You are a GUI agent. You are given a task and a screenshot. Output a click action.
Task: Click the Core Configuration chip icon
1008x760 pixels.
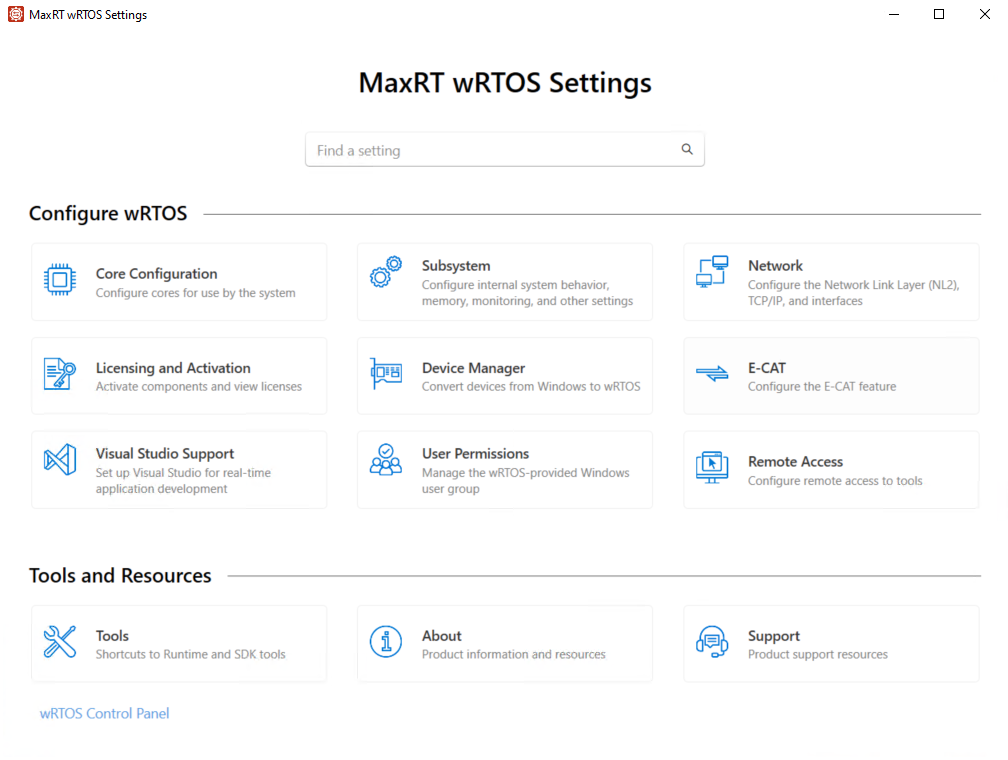(60, 279)
